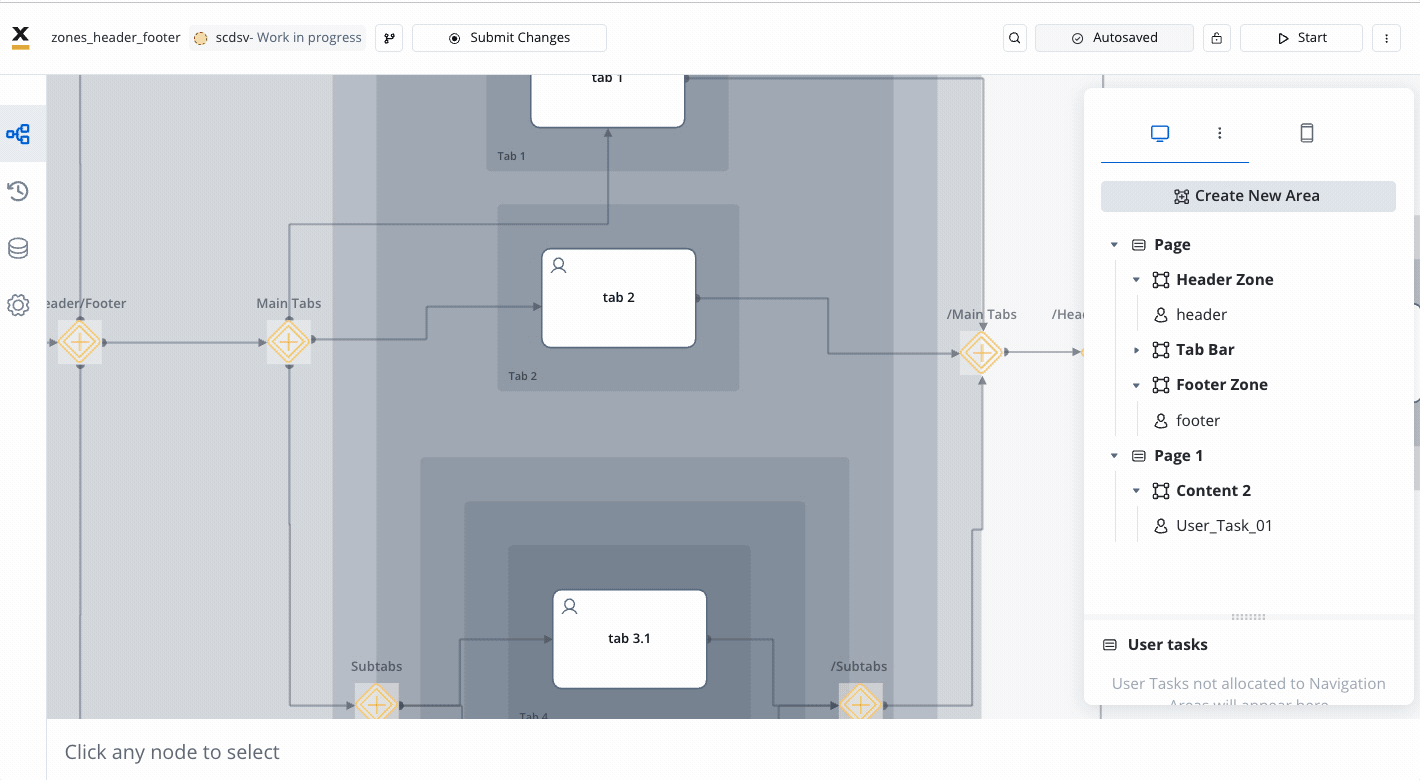The width and height of the screenshot is (1420, 780).
Task: Click the Tab 2 zone label
Action: click(x=523, y=376)
